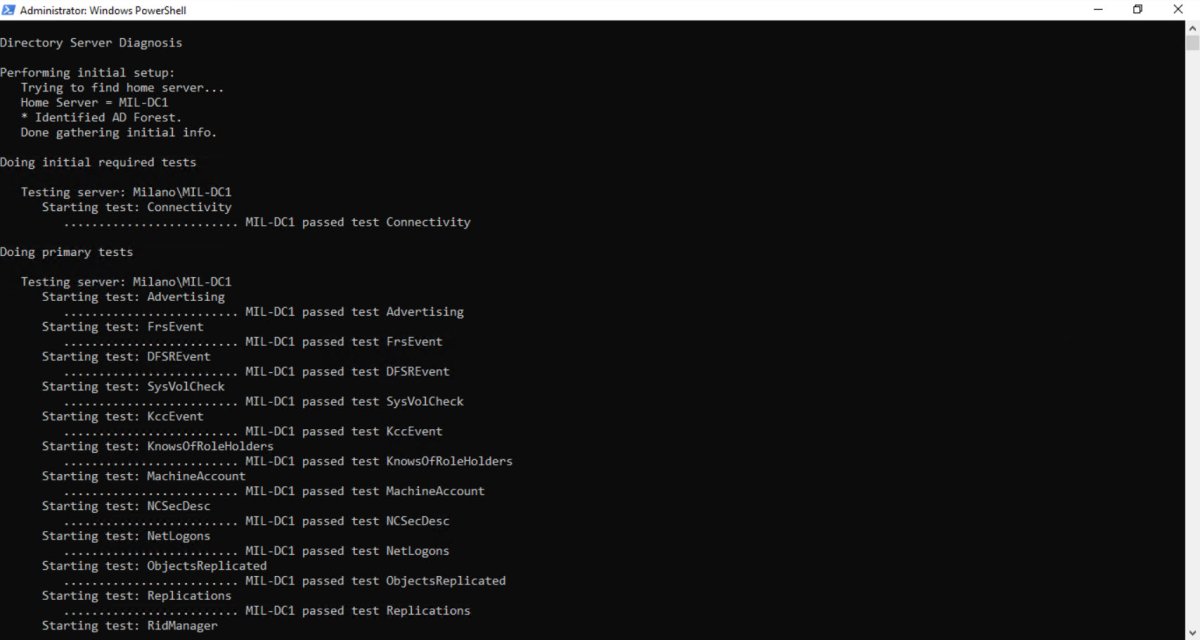Click 'Starting test: Advertising' line
Image resolution: width=1200 pixels, height=640 pixels.
tap(133, 297)
